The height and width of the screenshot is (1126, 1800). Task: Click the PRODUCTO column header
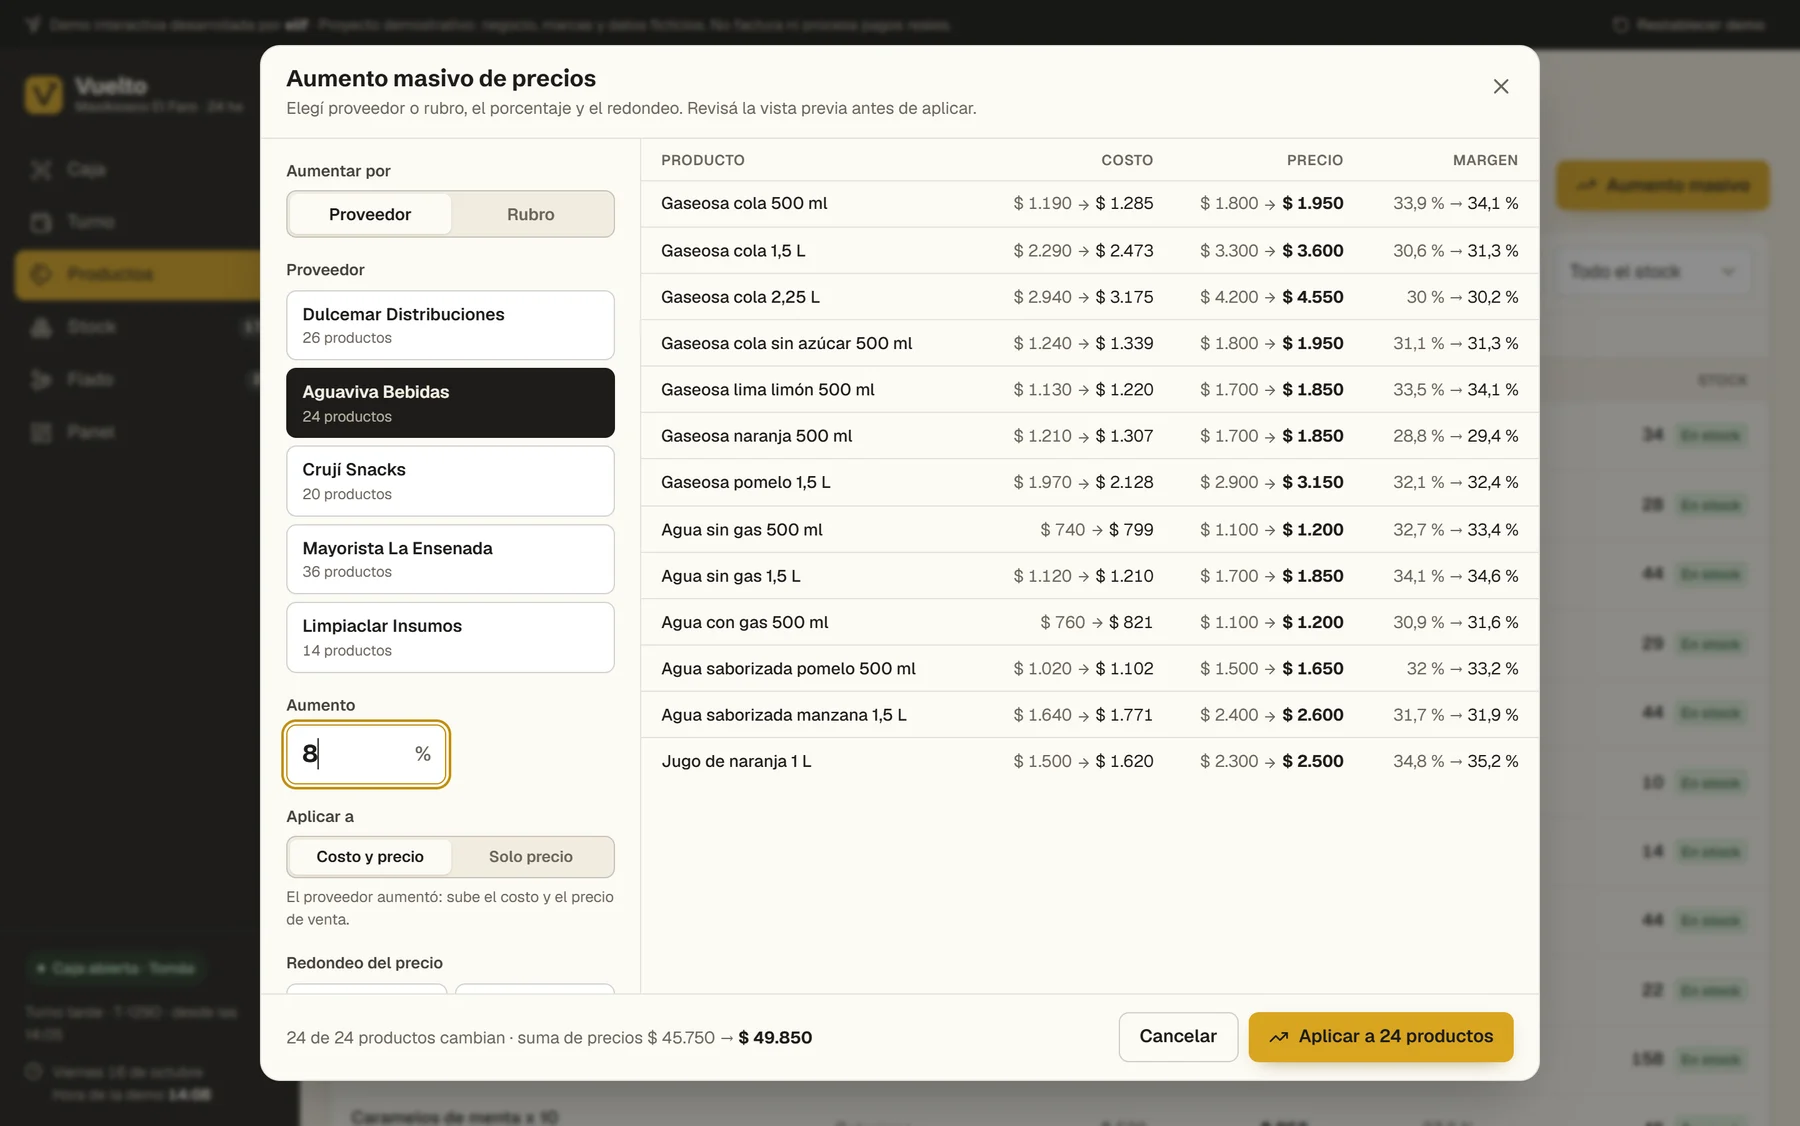tap(703, 160)
